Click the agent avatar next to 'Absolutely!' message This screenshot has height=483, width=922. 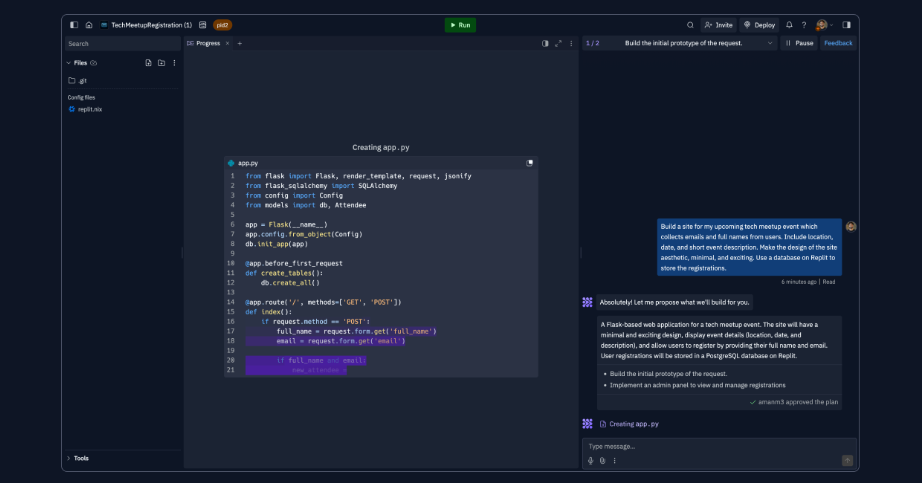pyautogui.click(x=587, y=302)
